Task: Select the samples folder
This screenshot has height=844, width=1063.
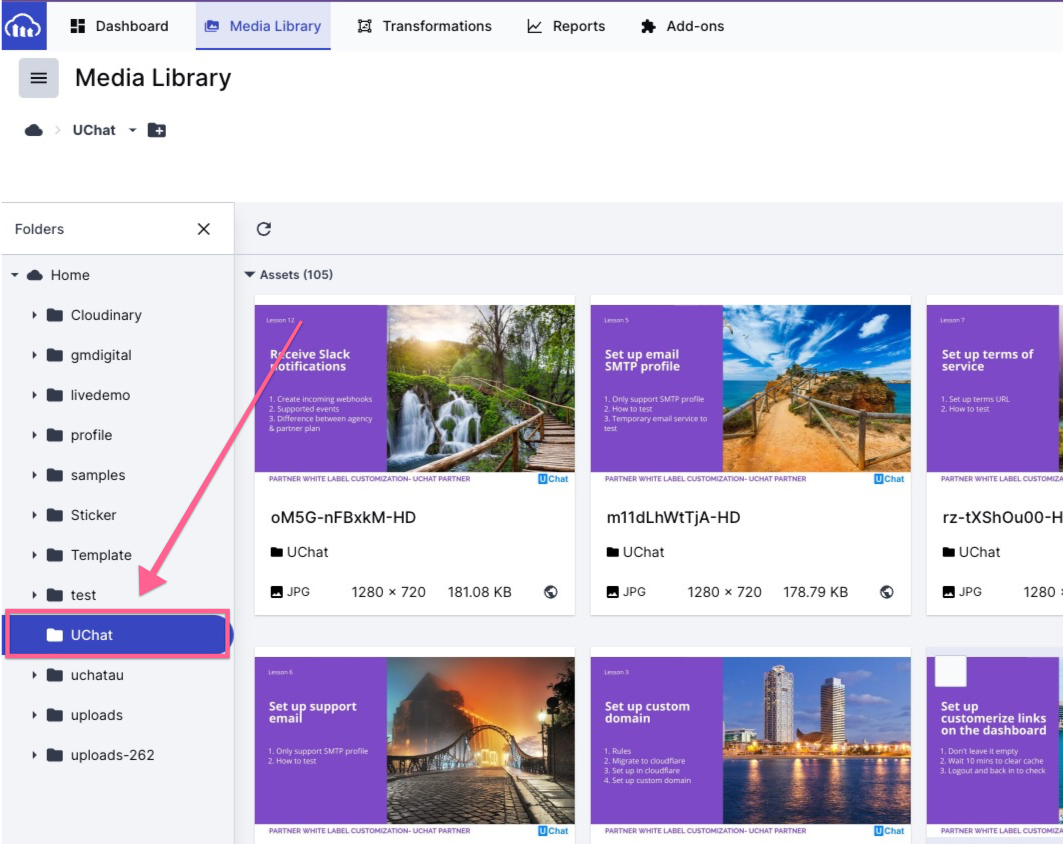Action: coord(98,475)
